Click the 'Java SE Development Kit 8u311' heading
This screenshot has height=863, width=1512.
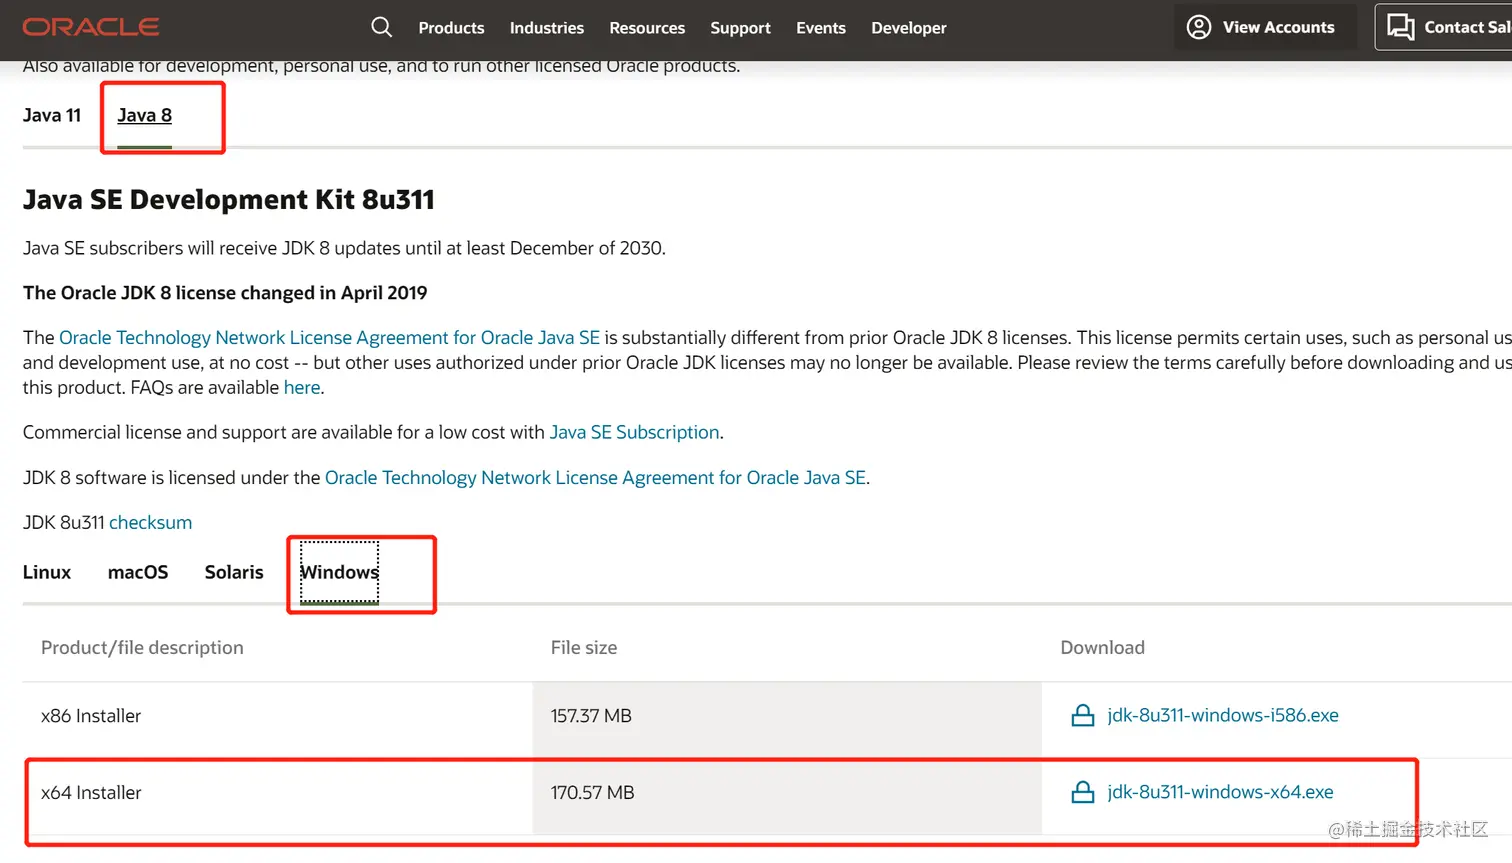(229, 200)
